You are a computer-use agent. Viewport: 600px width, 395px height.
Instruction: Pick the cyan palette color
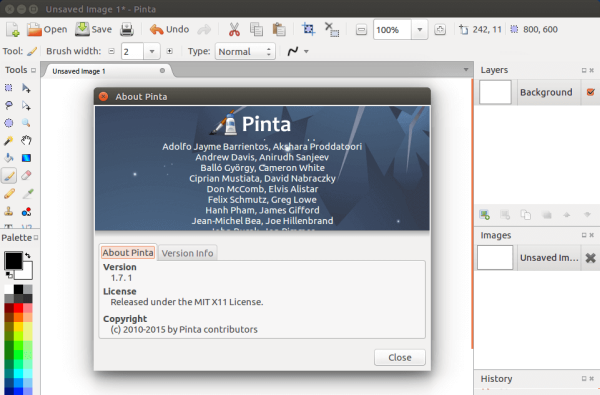point(18,373)
